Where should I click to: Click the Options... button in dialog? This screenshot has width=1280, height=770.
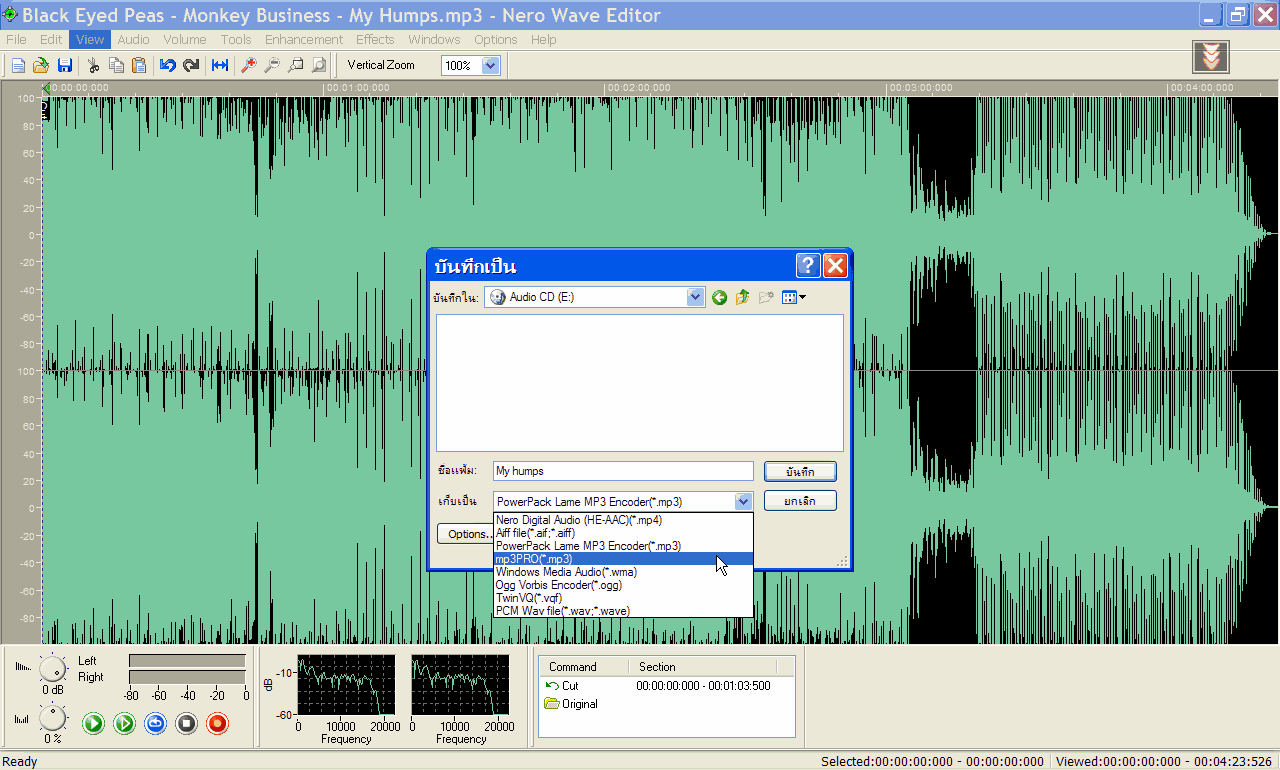tap(464, 534)
